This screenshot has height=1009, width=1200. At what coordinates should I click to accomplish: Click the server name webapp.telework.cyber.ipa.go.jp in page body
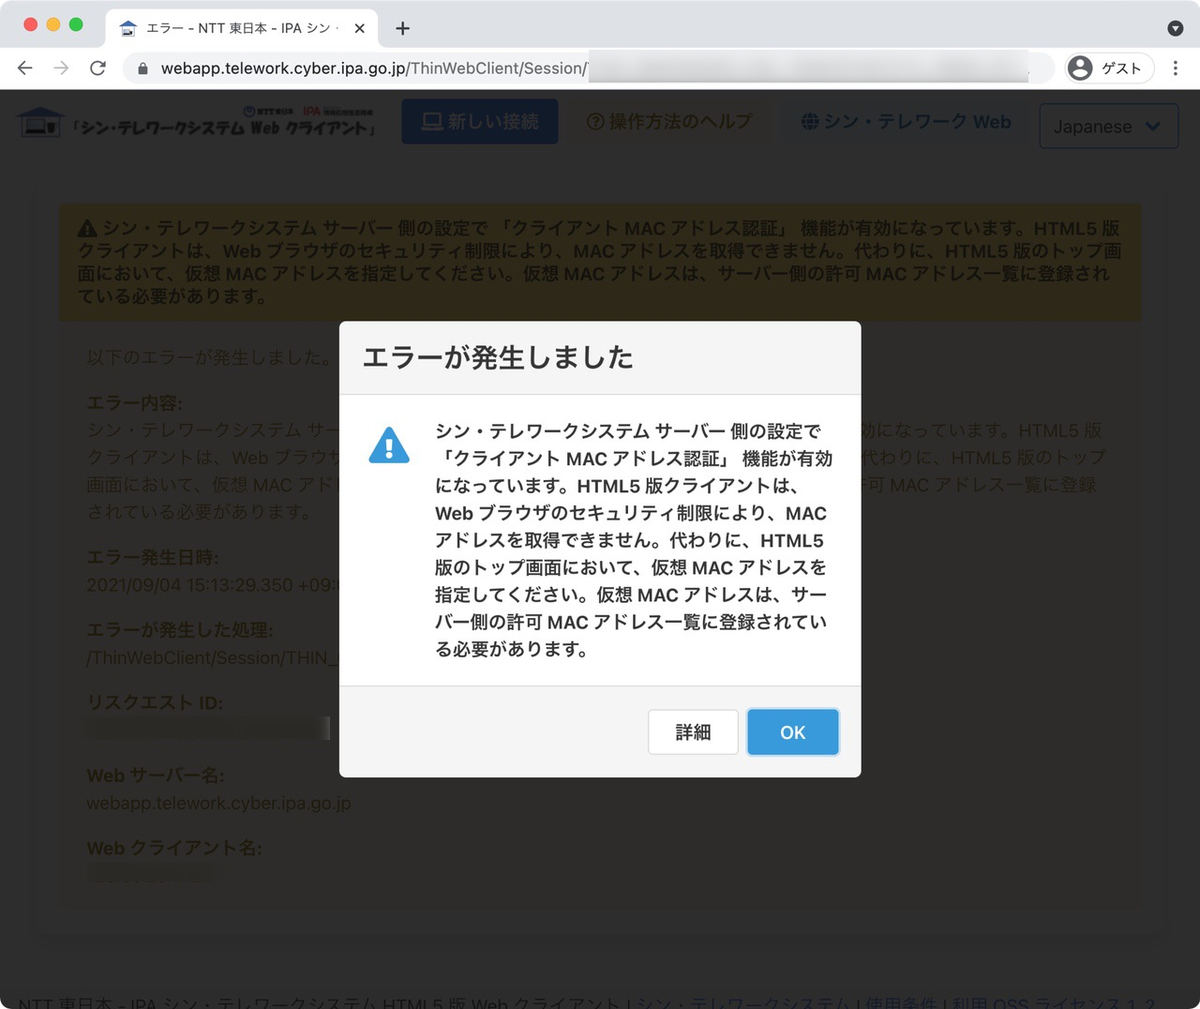[219, 803]
